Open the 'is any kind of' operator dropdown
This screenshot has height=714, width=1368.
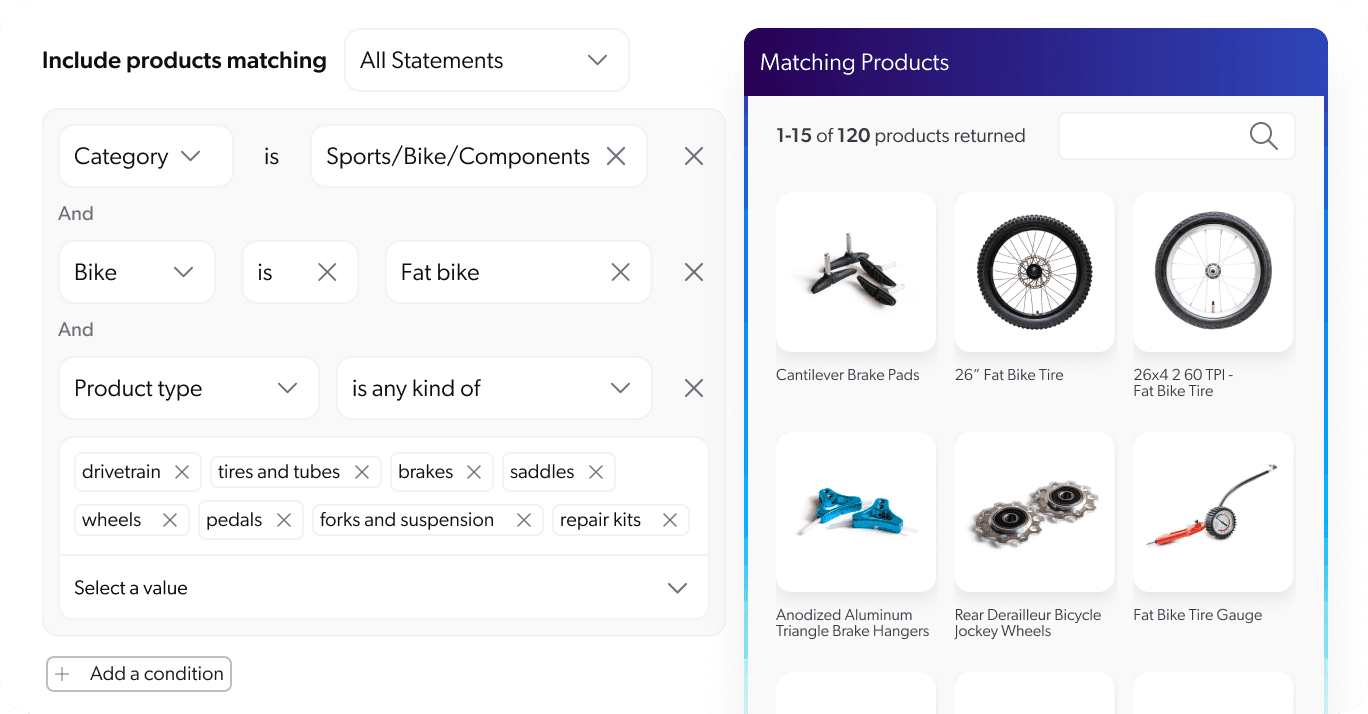coord(493,388)
